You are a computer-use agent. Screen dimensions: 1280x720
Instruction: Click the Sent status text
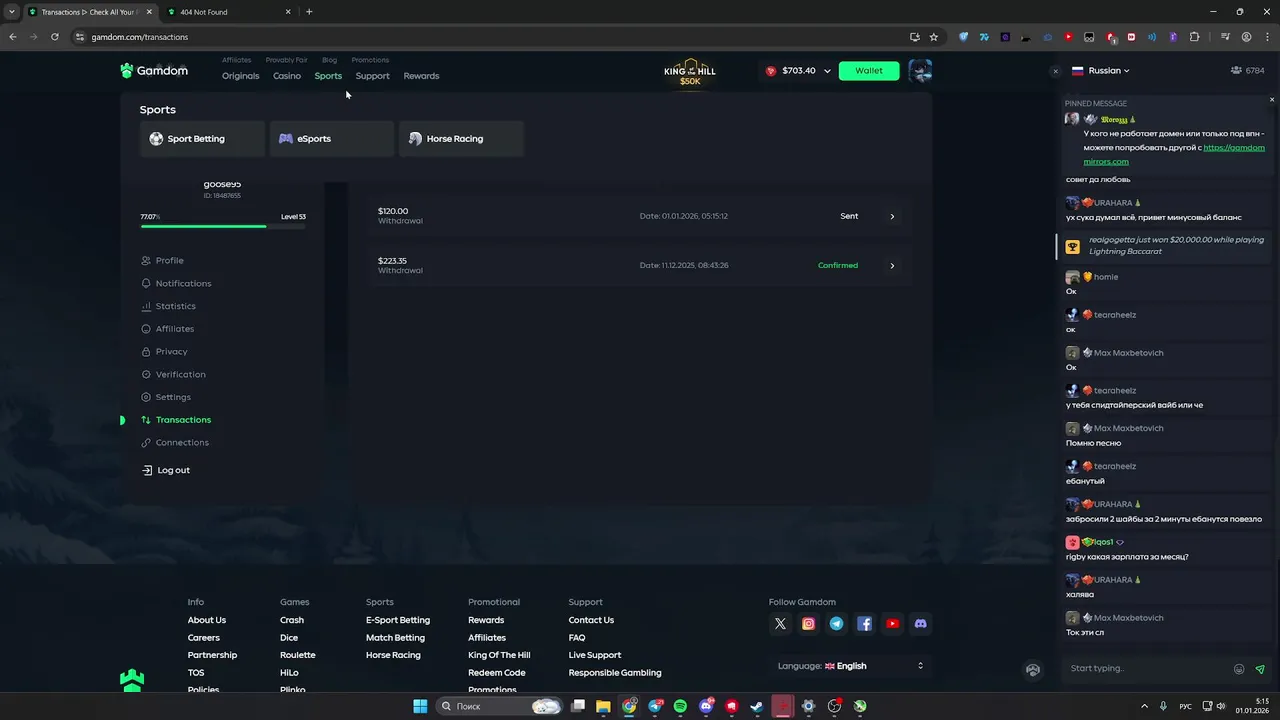click(x=849, y=216)
